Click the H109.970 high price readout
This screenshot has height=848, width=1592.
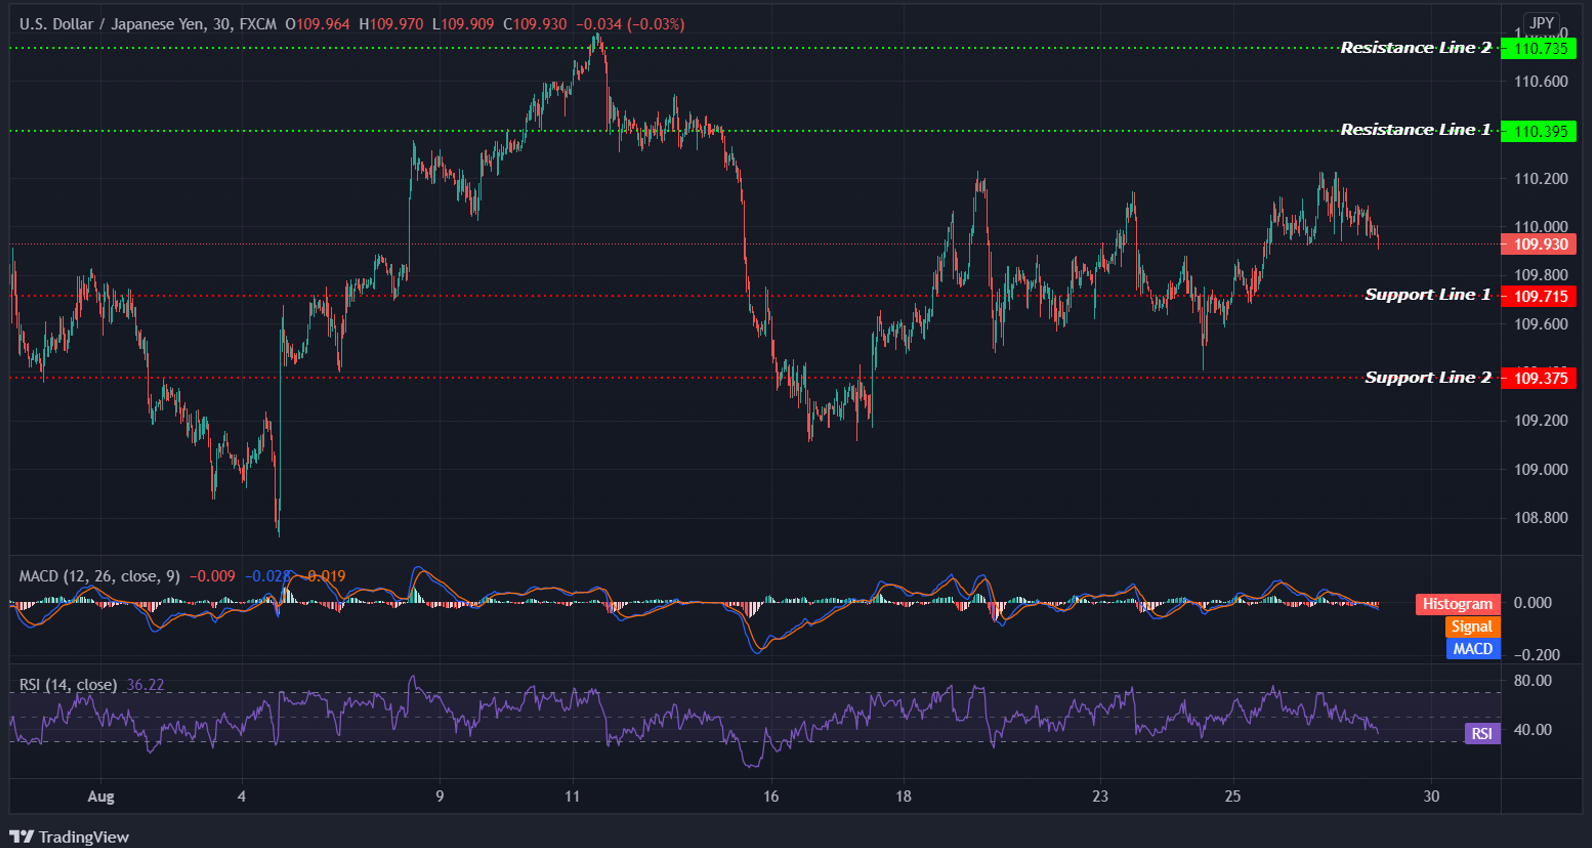[x=391, y=24]
